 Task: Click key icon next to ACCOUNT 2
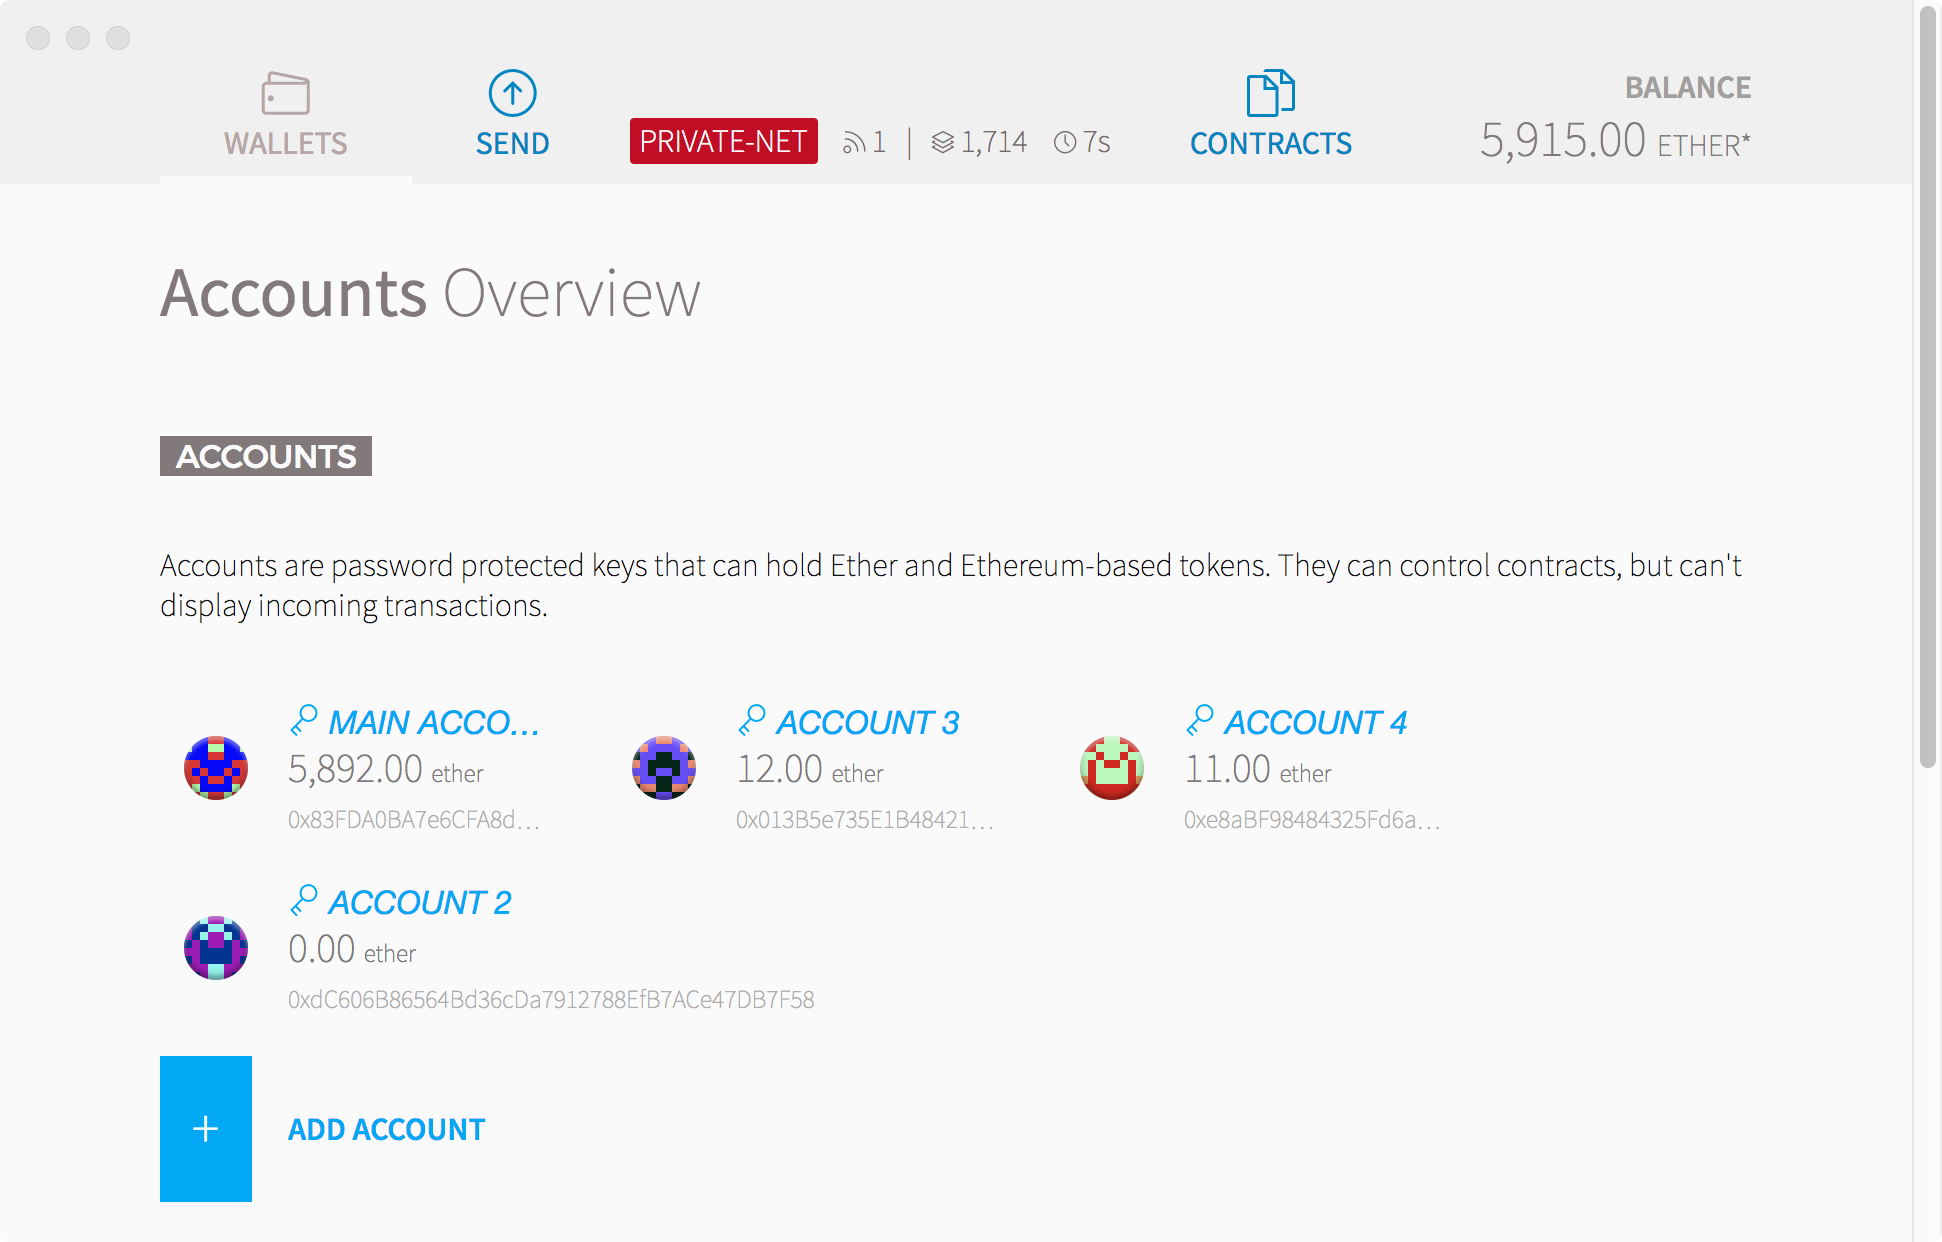point(303,900)
